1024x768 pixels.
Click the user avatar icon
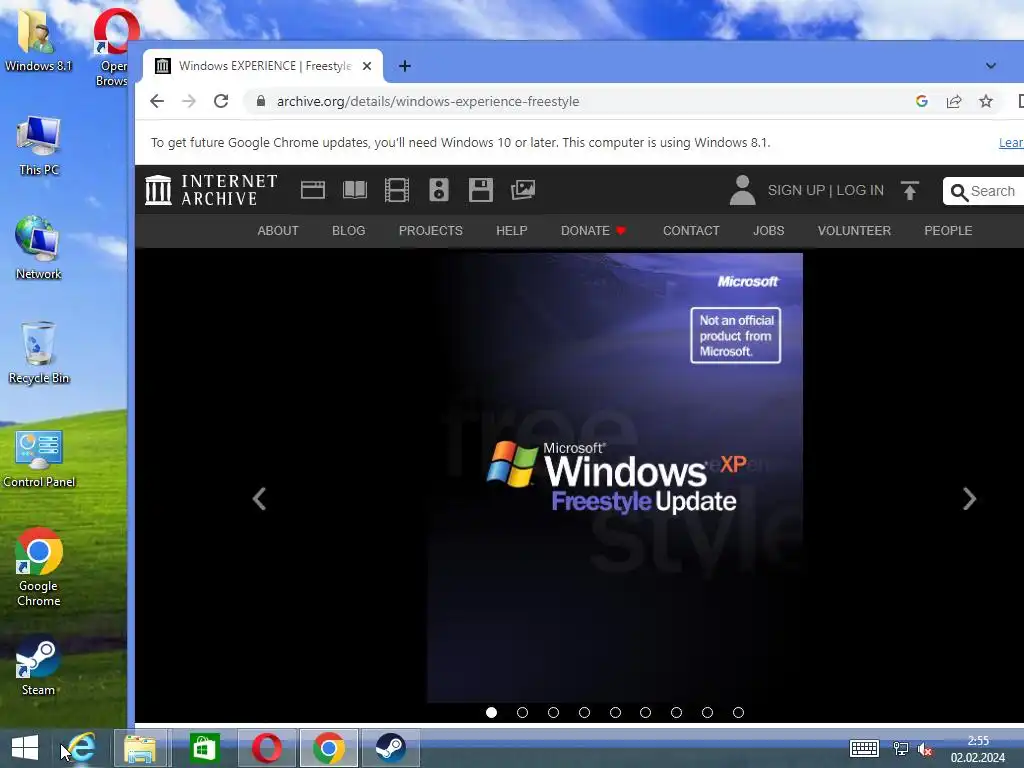(x=742, y=190)
